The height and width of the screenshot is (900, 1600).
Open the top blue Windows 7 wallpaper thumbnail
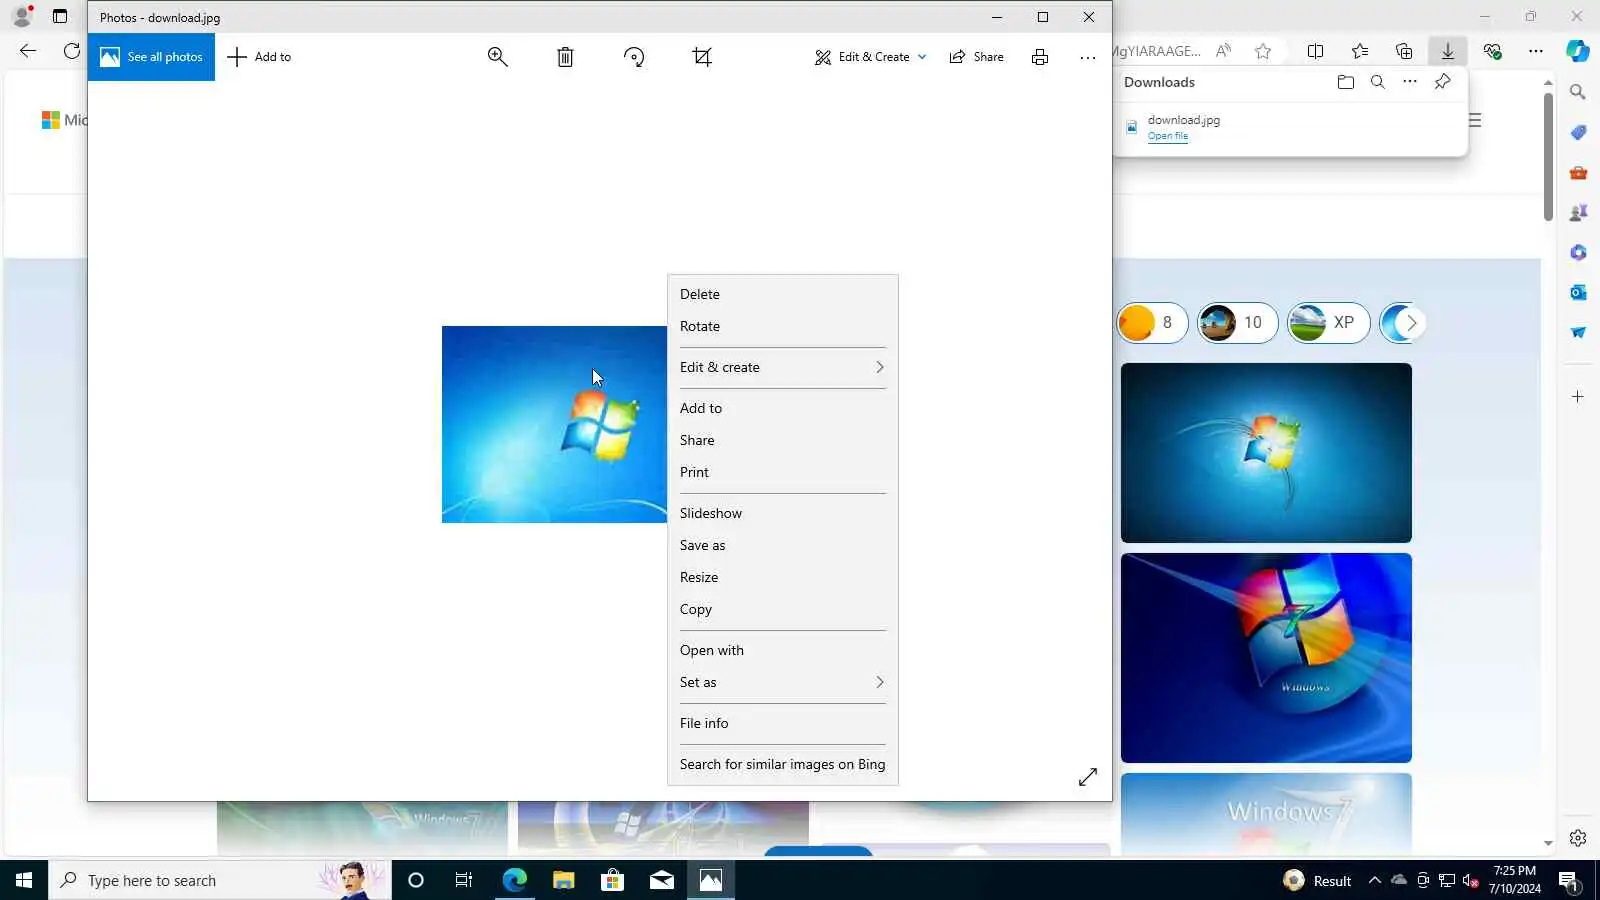point(1266,453)
